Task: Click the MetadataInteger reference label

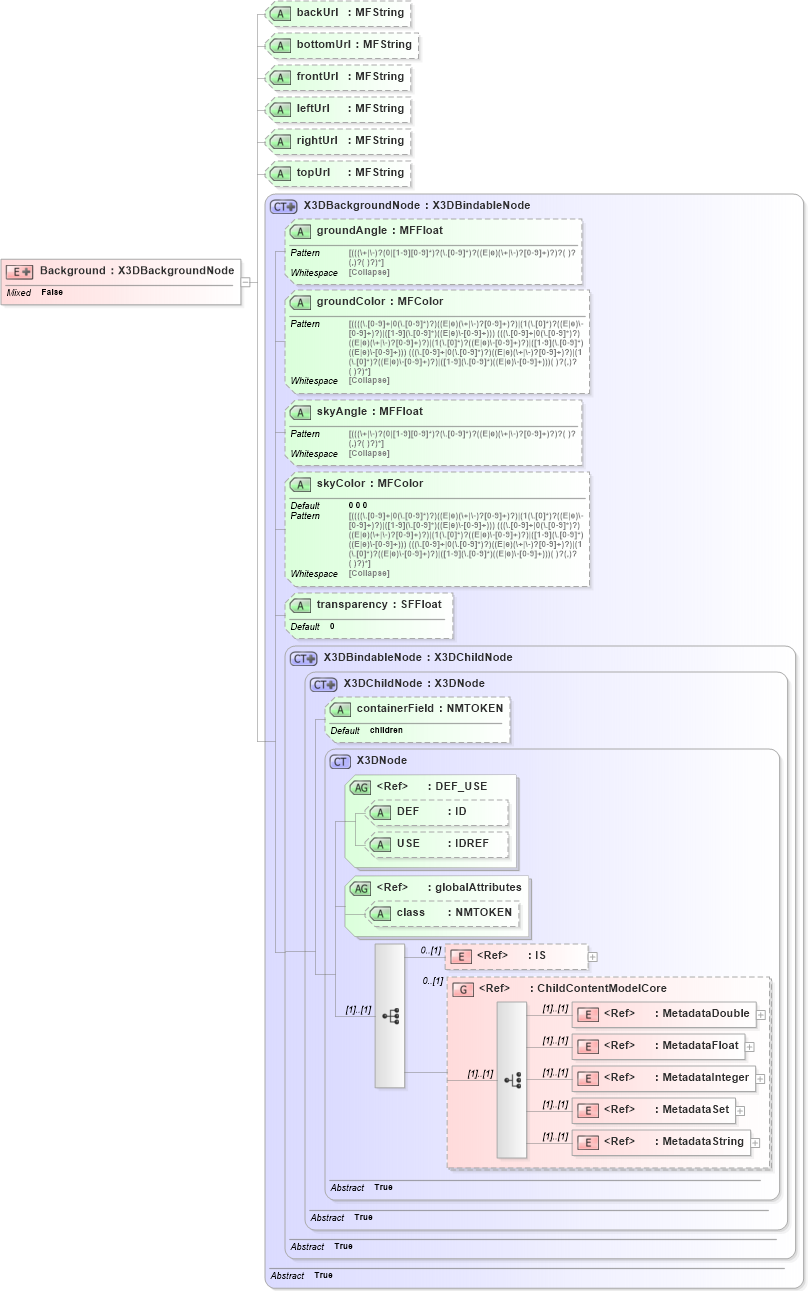Action: point(677,1078)
